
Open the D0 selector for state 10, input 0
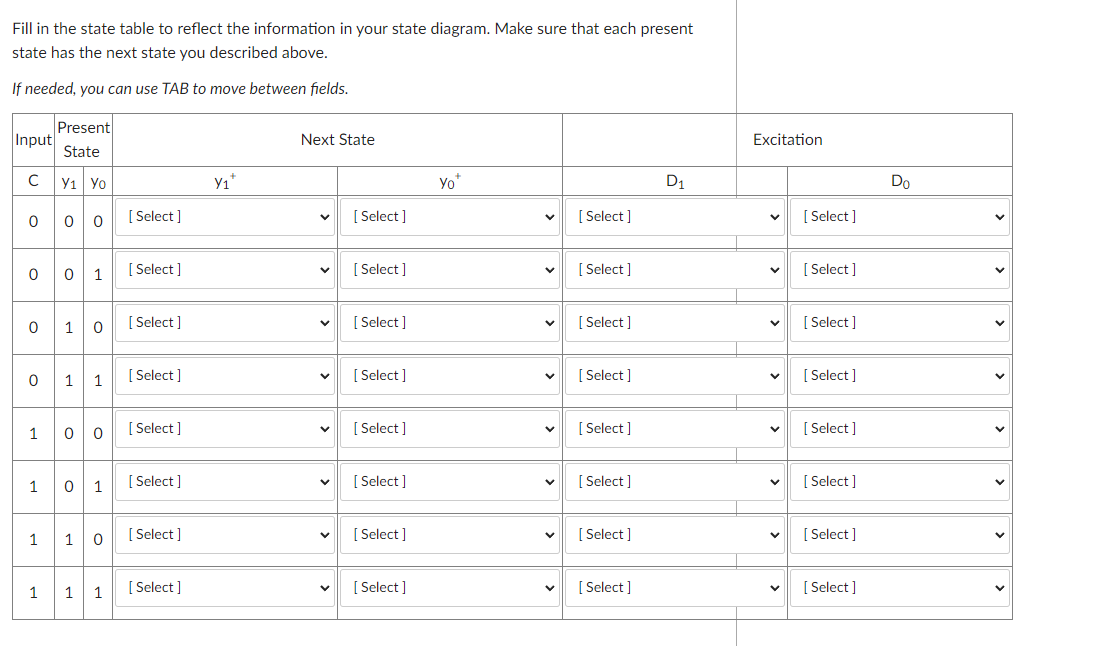[x=899, y=322]
